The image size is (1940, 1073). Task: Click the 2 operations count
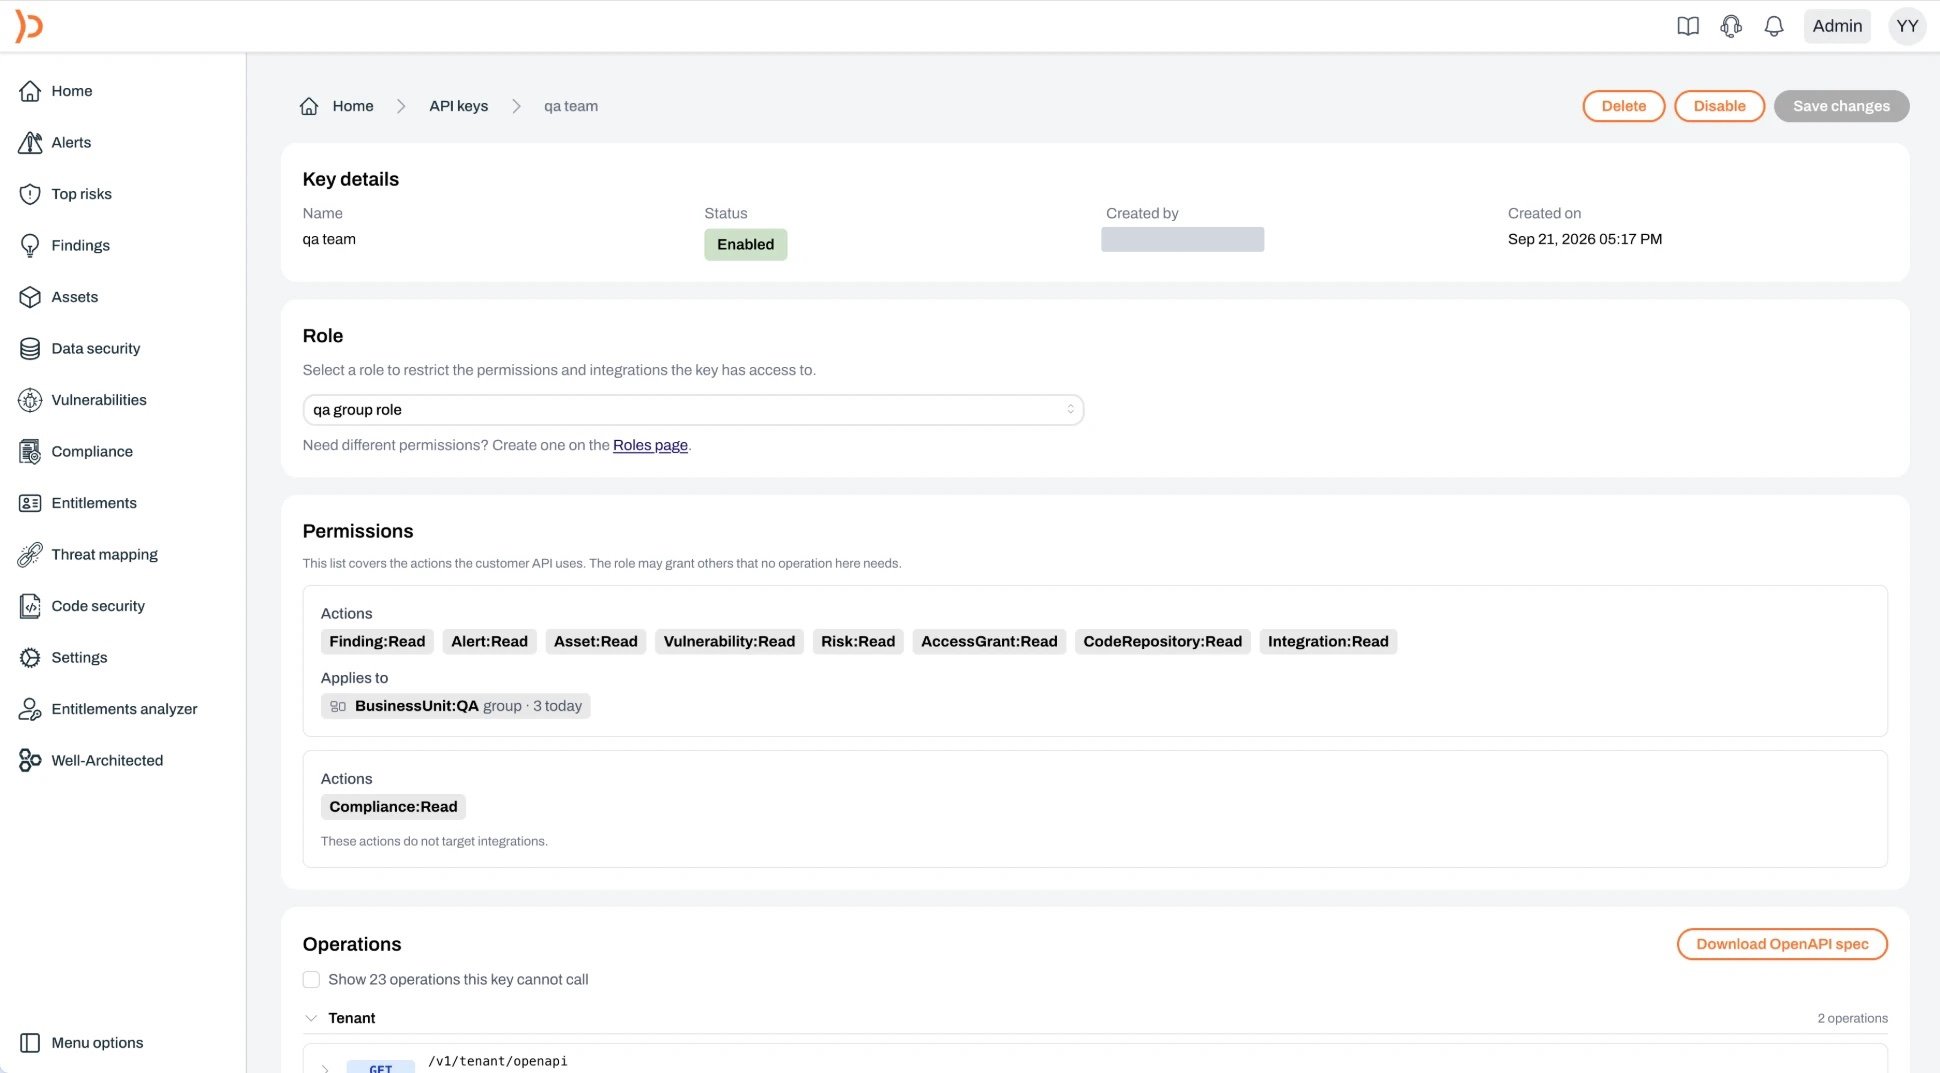pos(1852,1018)
